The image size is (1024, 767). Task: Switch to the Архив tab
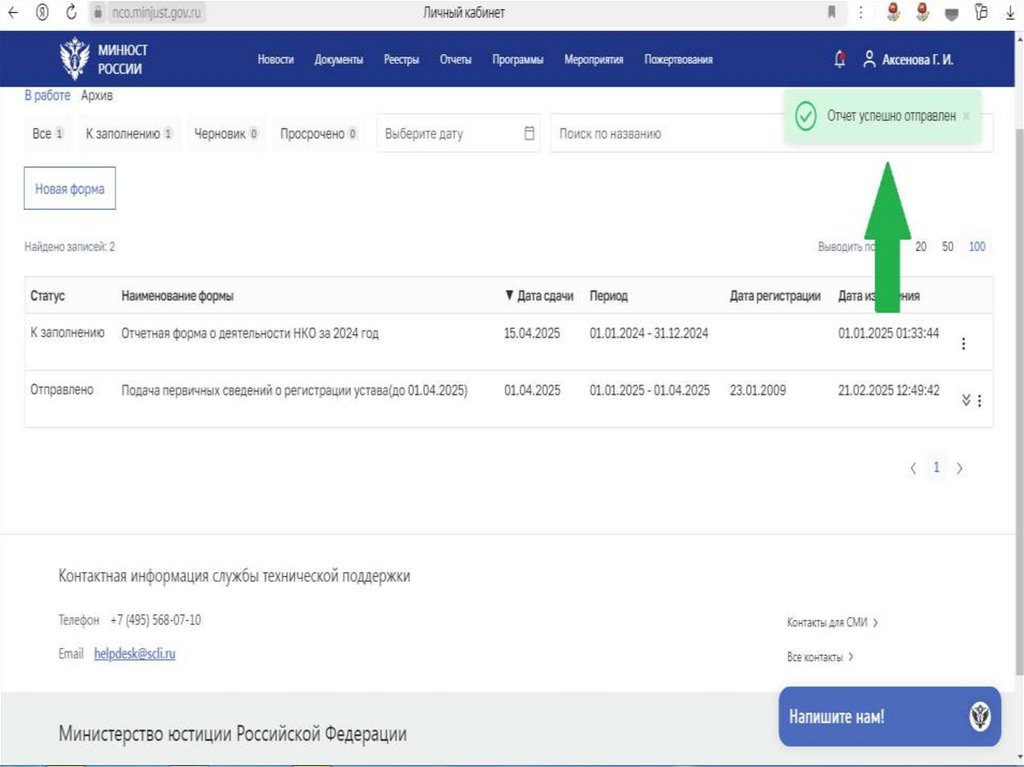(x=97, y=96)
